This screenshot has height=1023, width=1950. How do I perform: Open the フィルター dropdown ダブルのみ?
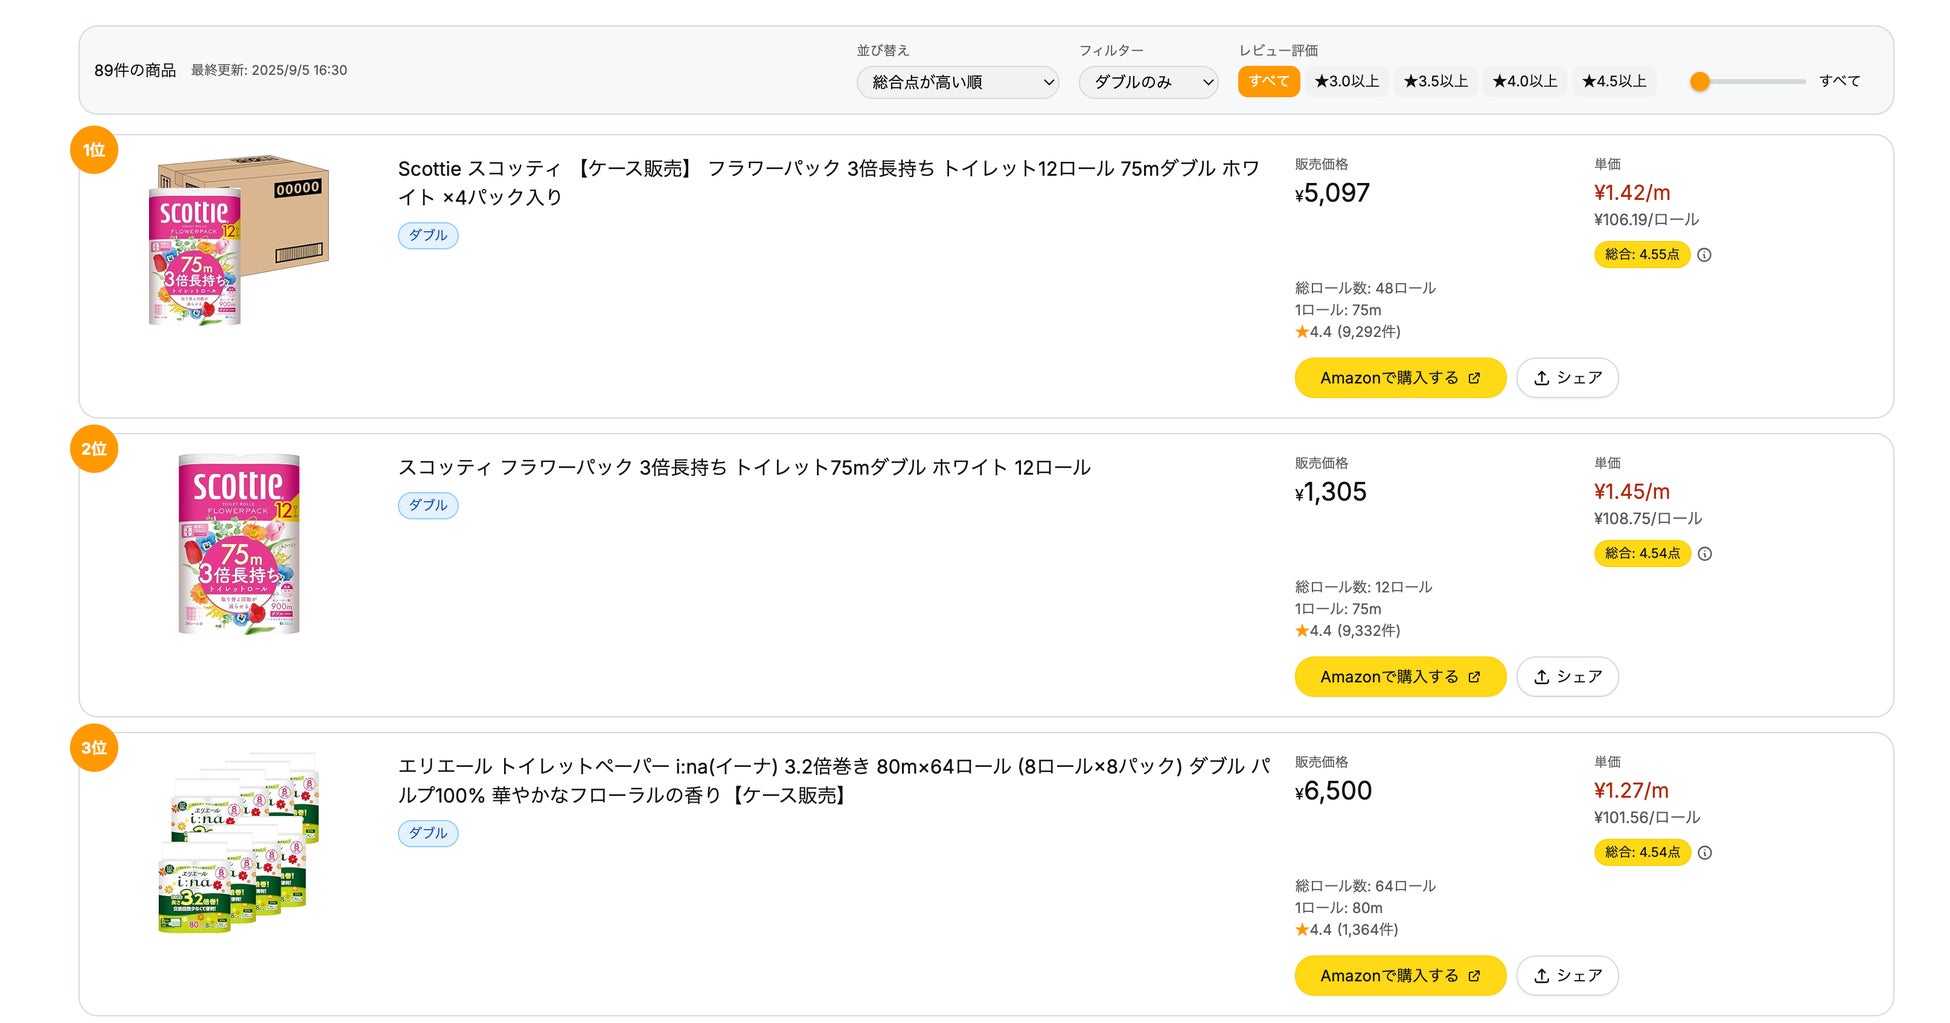click(1148, 82)
